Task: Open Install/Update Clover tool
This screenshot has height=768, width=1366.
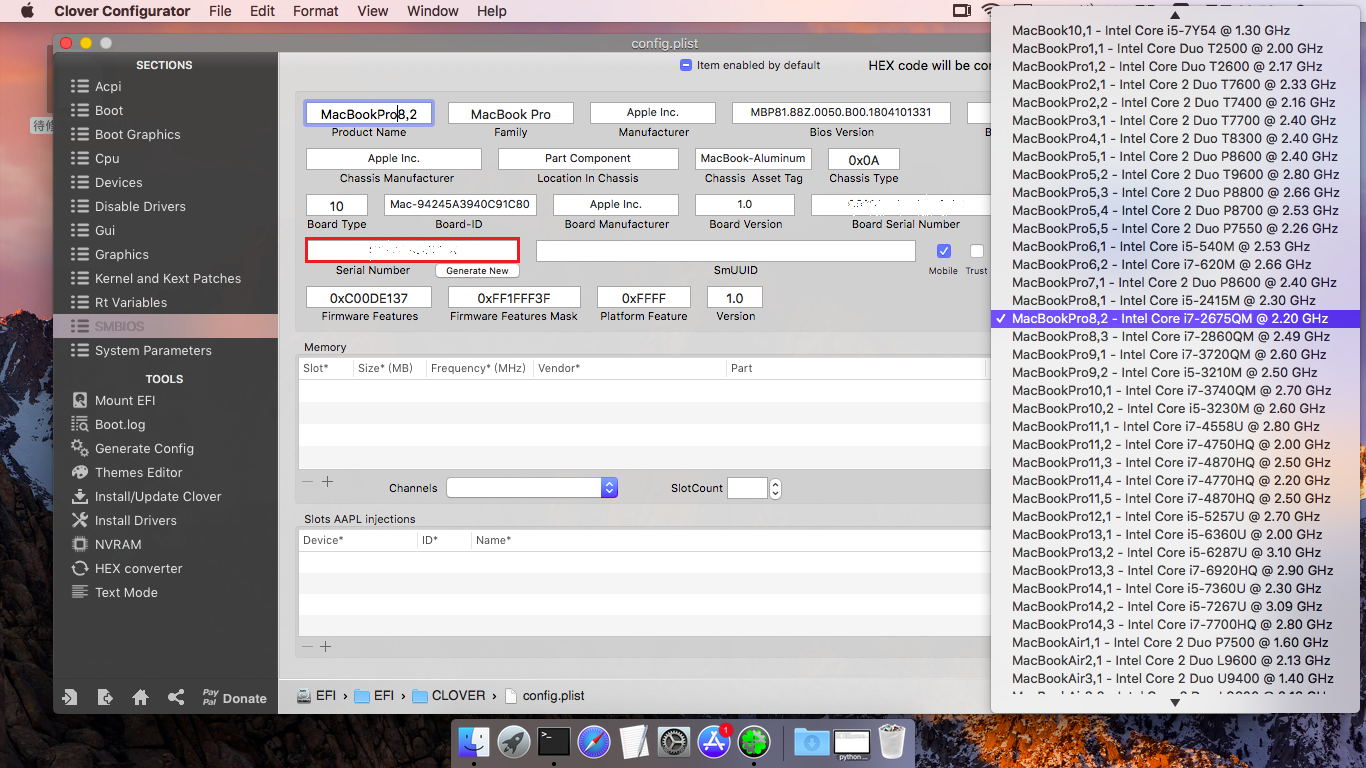Action: [146, 496]
